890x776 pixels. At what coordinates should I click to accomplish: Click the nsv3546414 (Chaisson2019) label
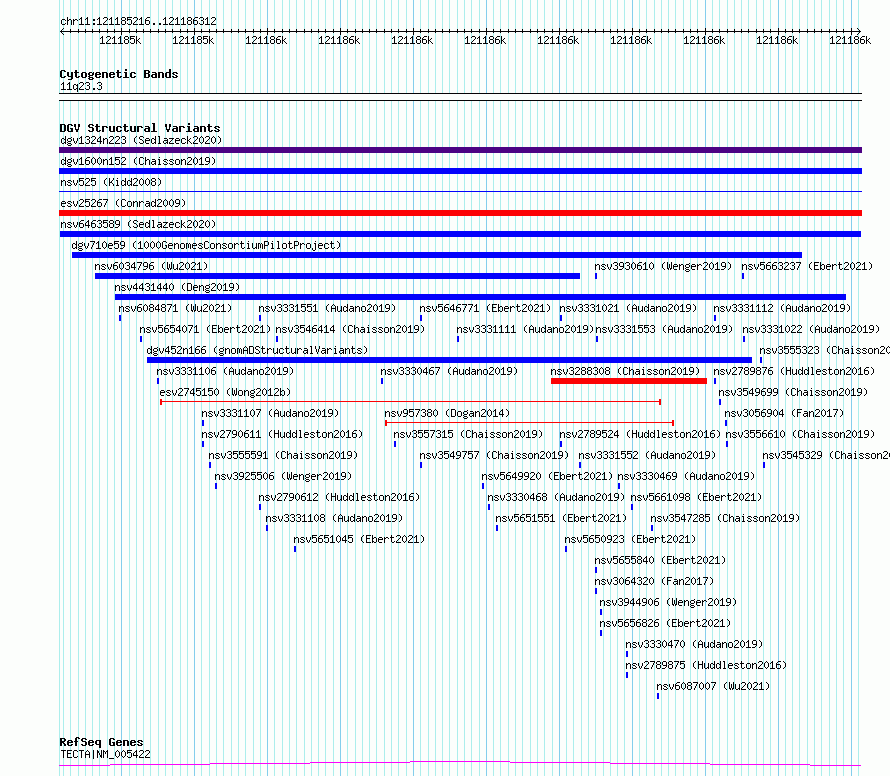[x=350, y=329]
